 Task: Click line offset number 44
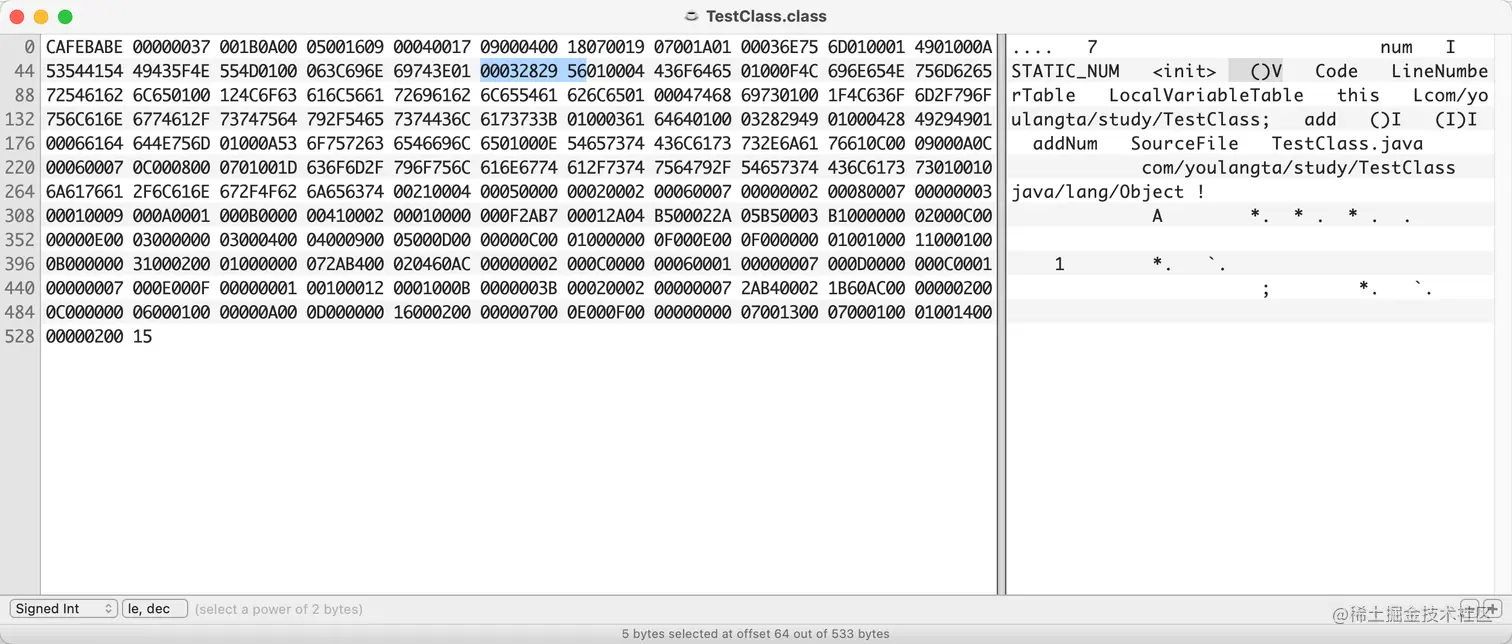(25, 71)
